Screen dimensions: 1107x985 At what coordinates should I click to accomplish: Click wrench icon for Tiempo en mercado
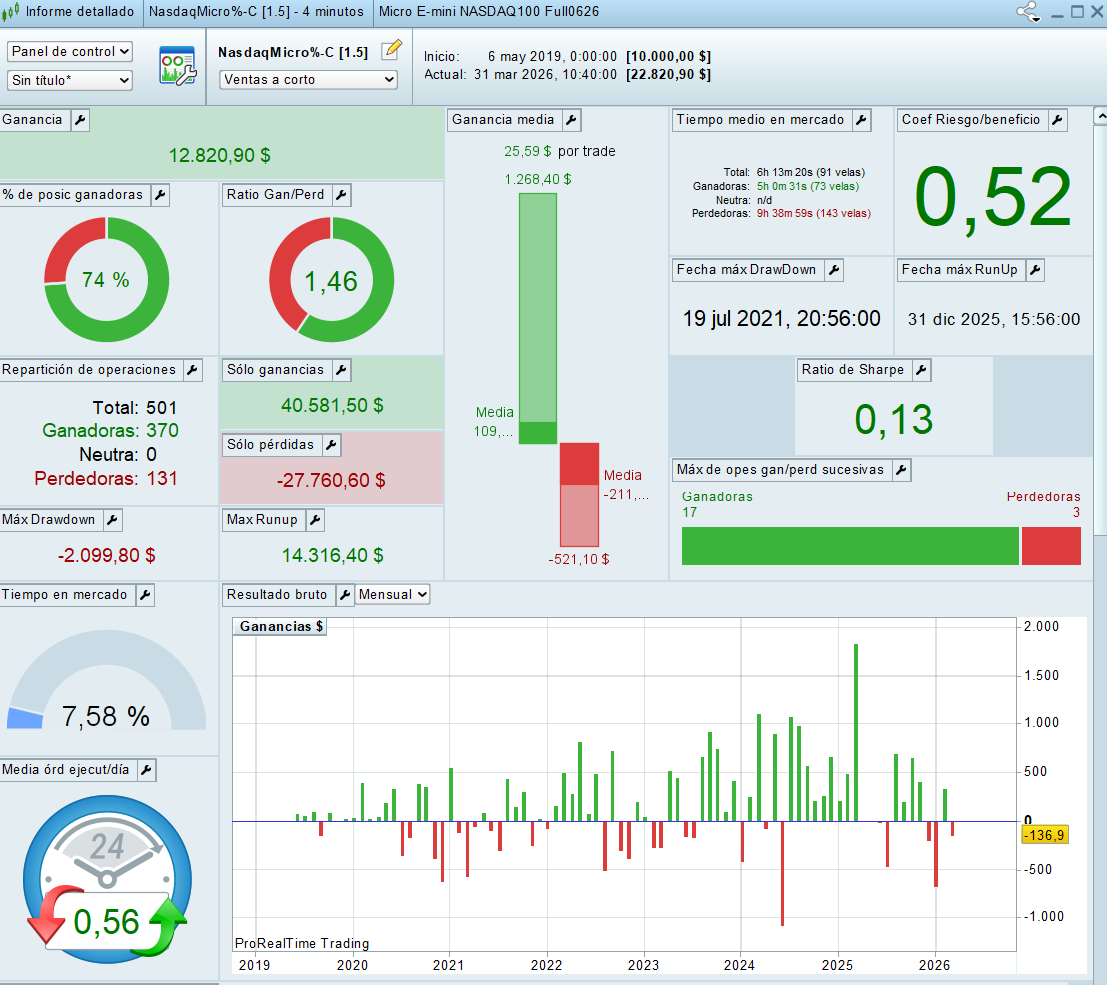(x=145, y=595)
